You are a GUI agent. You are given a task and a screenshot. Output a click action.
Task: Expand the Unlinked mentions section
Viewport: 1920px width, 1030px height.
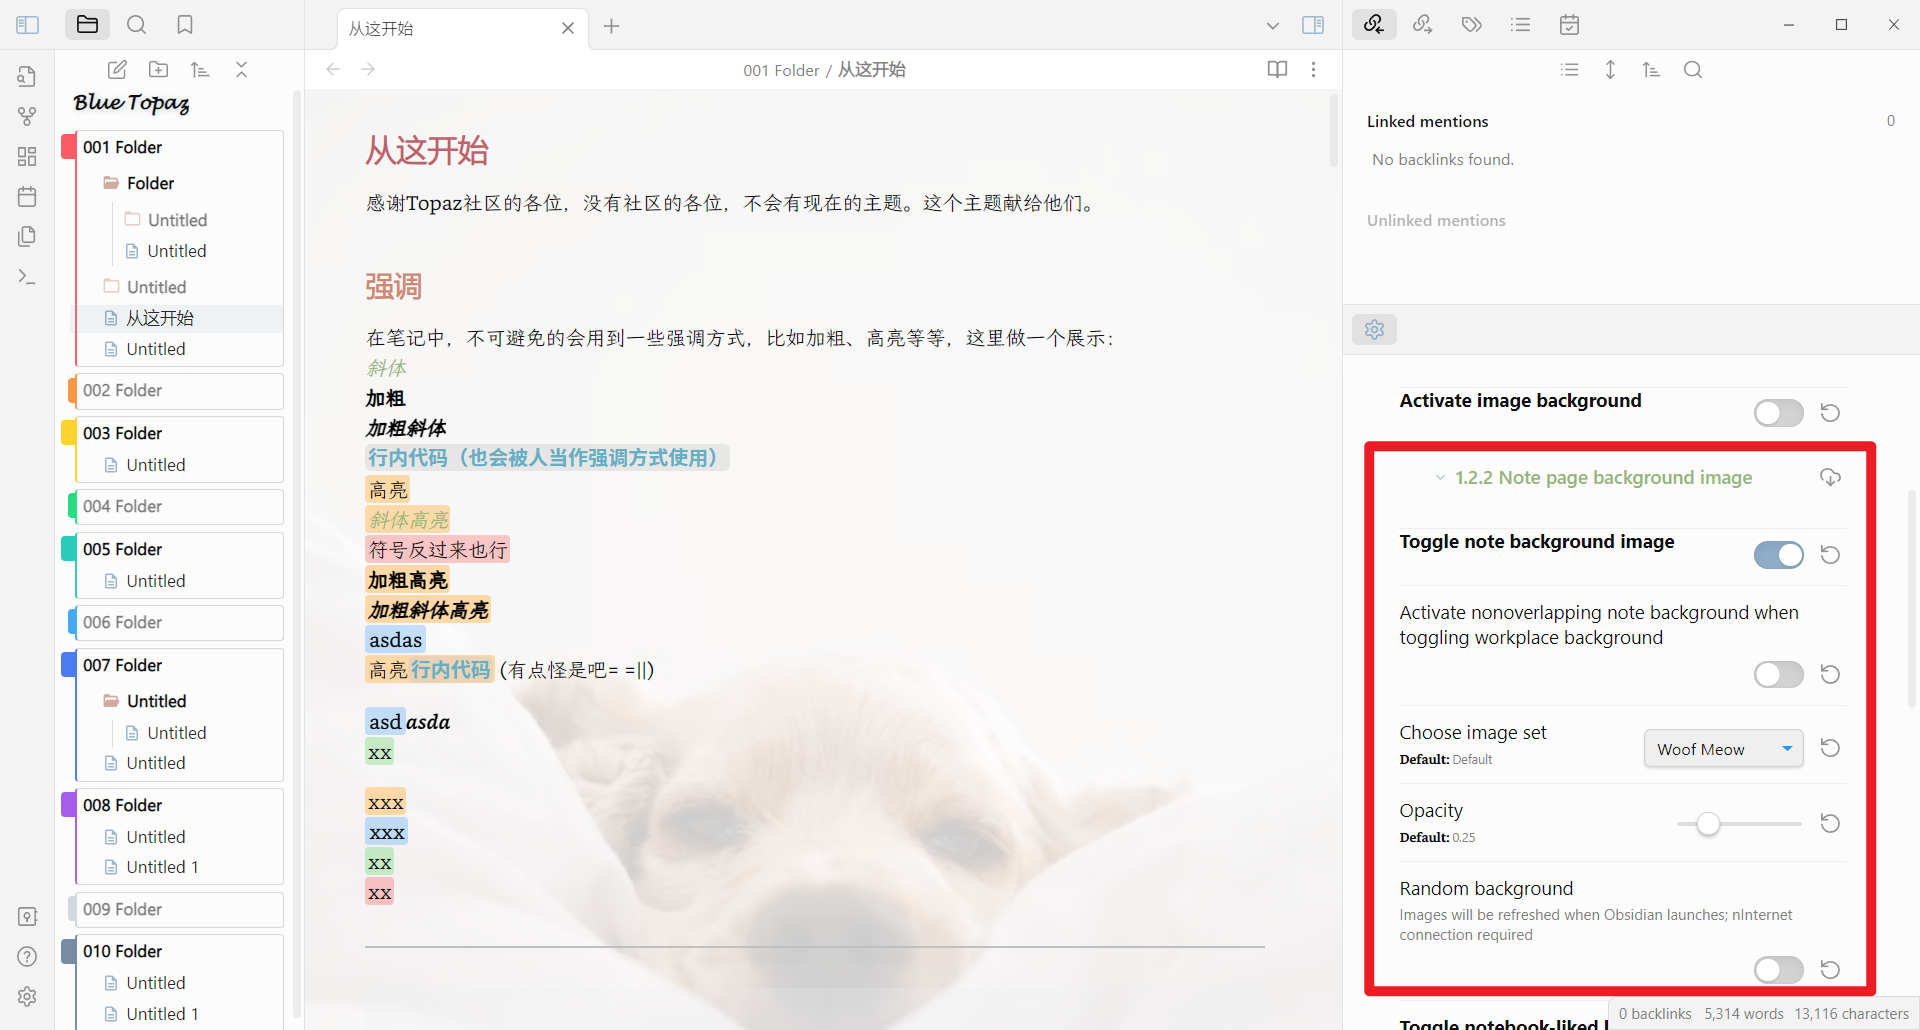click(1436, 220)
